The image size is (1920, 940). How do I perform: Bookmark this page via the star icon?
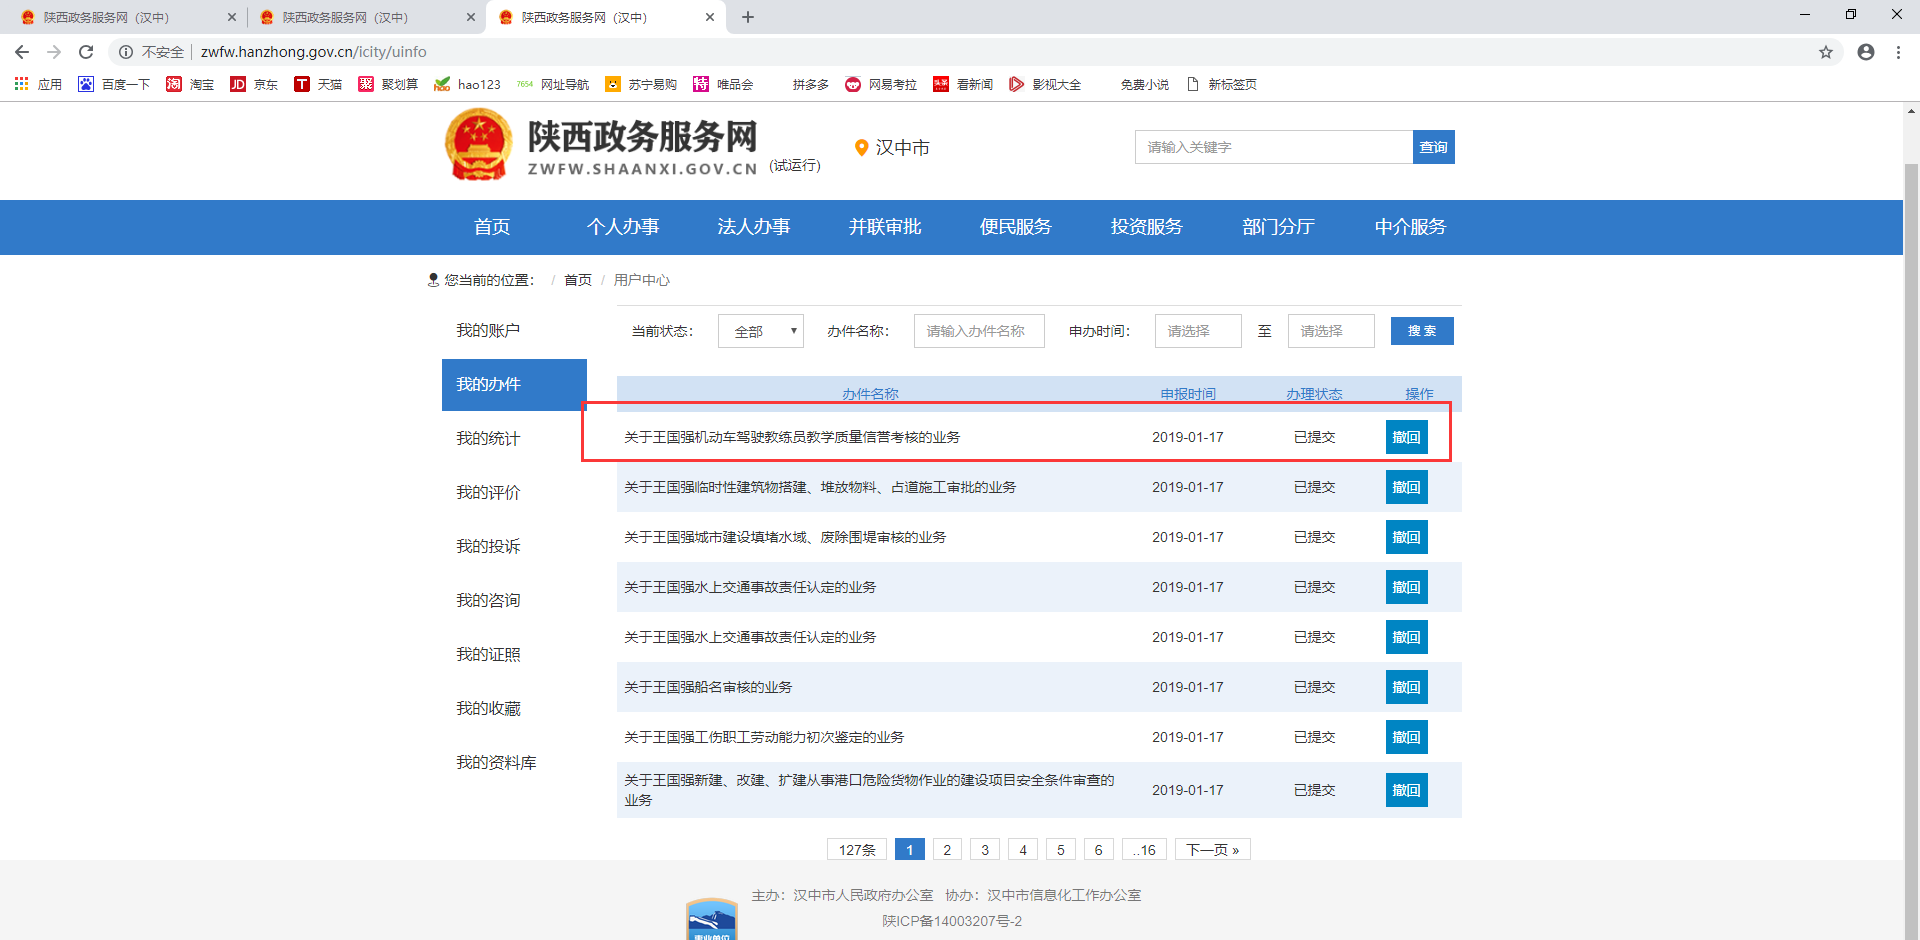click(1826, 52)
